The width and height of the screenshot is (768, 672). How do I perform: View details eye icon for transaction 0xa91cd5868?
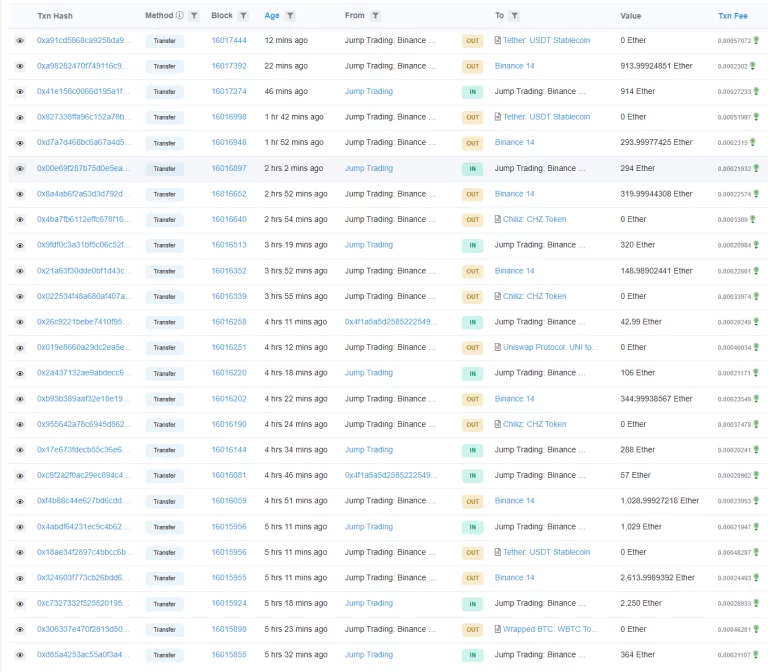click(19, 40)
